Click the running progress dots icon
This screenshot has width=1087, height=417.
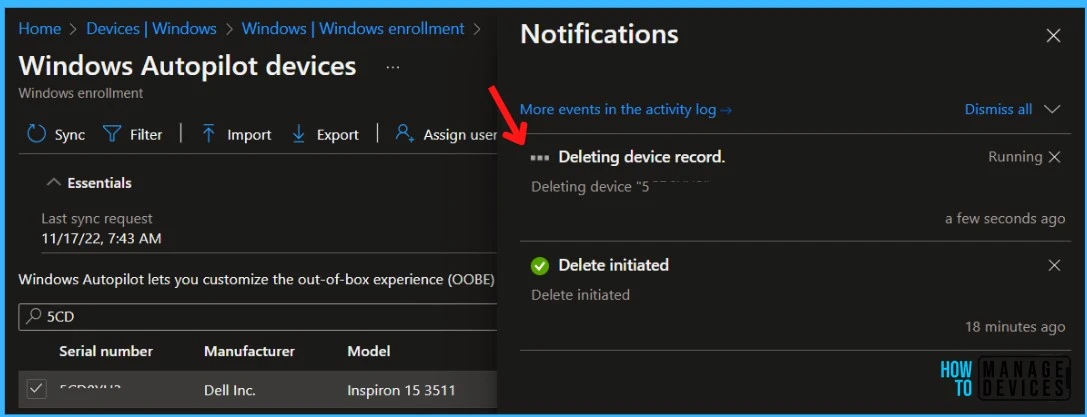[539, 158]
